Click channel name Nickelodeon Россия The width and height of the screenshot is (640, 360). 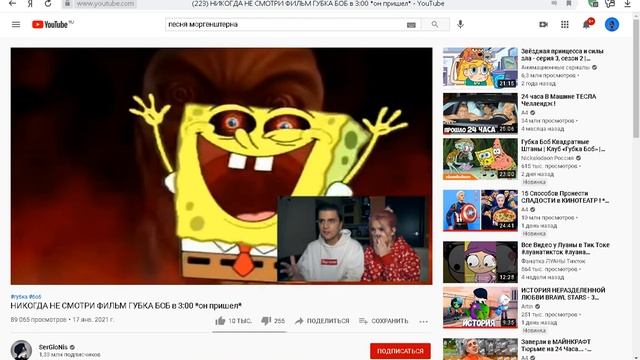pos(547,158)
